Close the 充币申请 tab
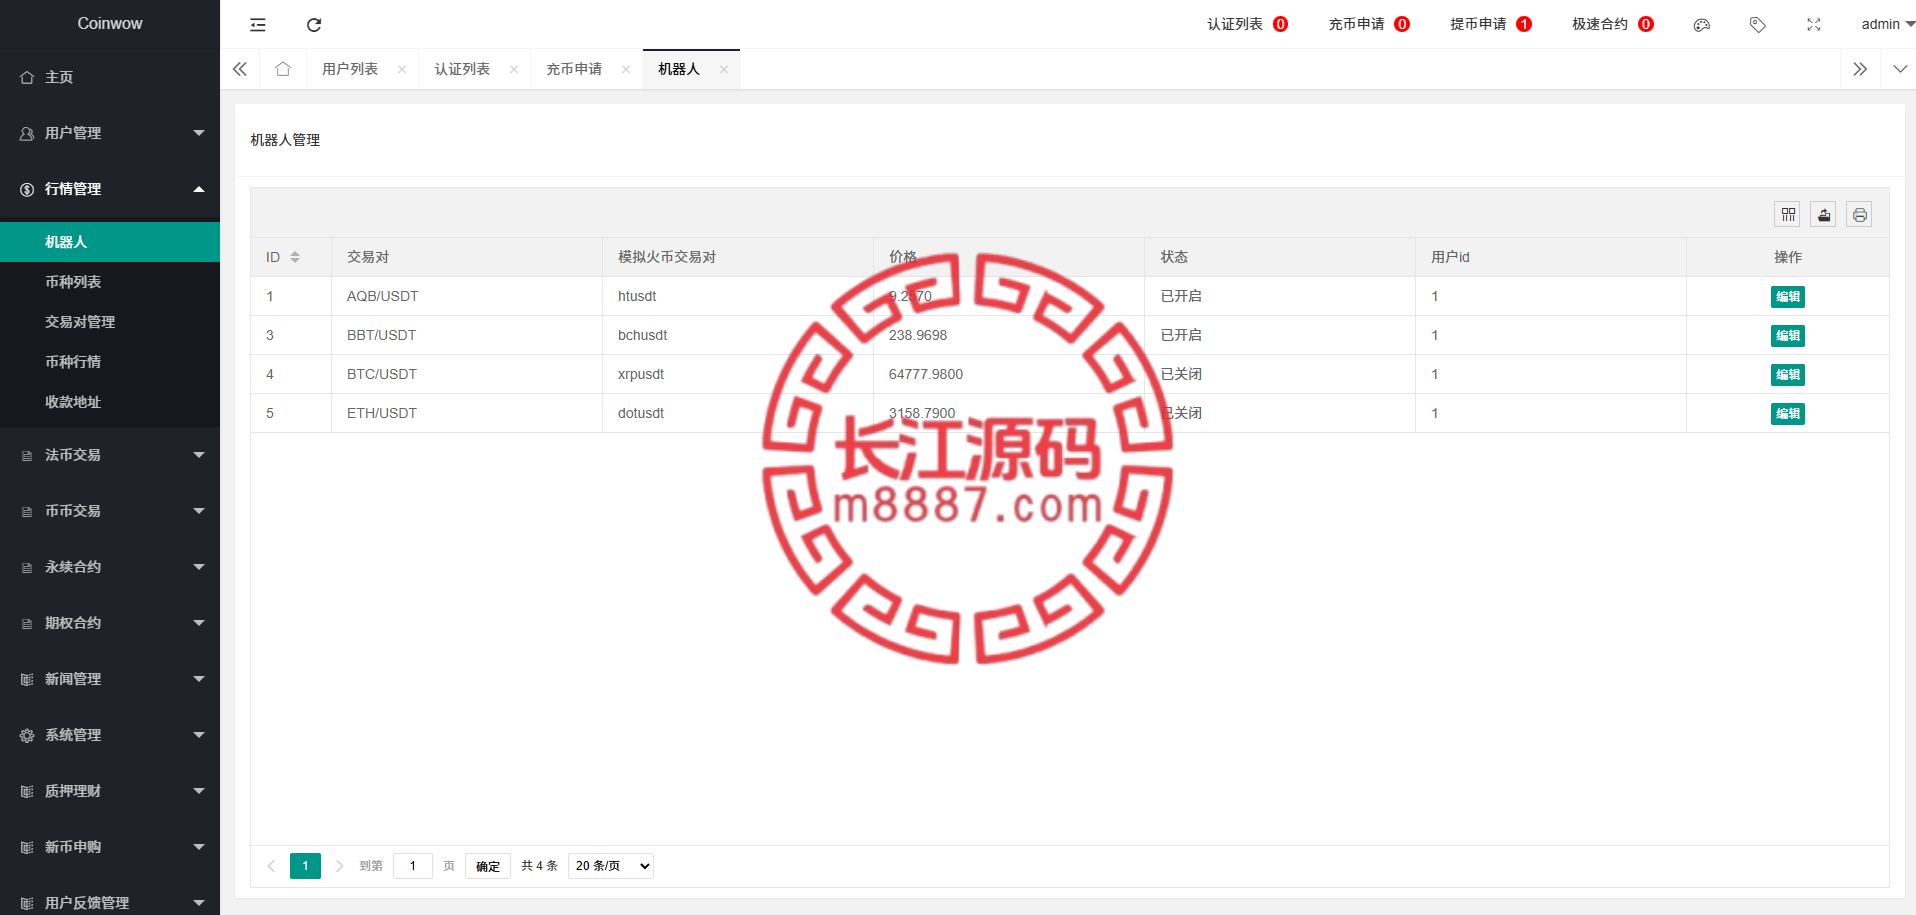 pos(626,69)
